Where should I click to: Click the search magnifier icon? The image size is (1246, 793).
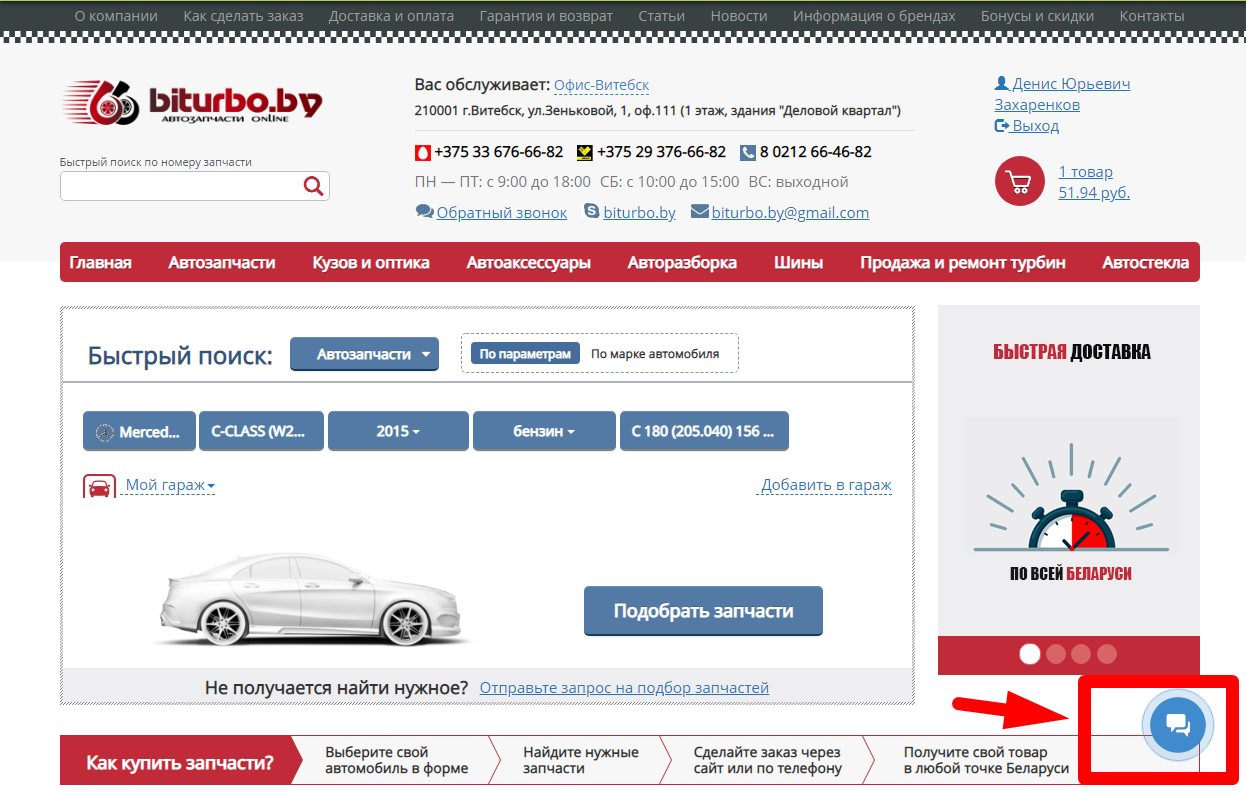(313, 186)
